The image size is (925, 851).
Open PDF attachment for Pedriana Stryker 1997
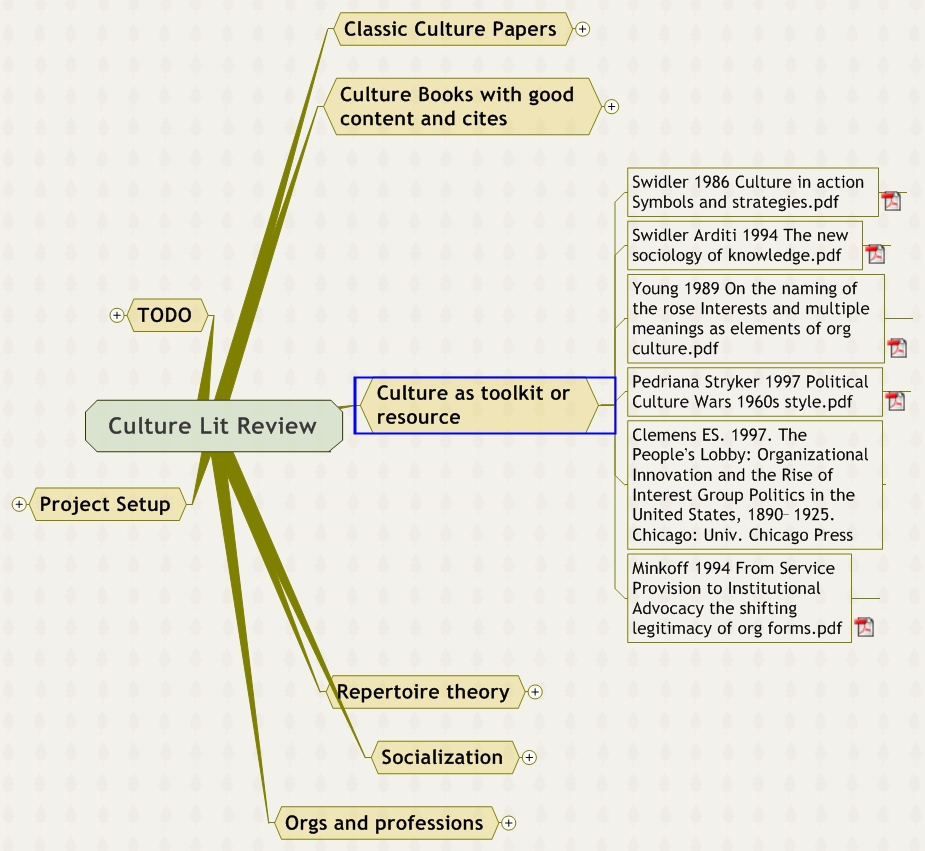click(x=895, y=401)
